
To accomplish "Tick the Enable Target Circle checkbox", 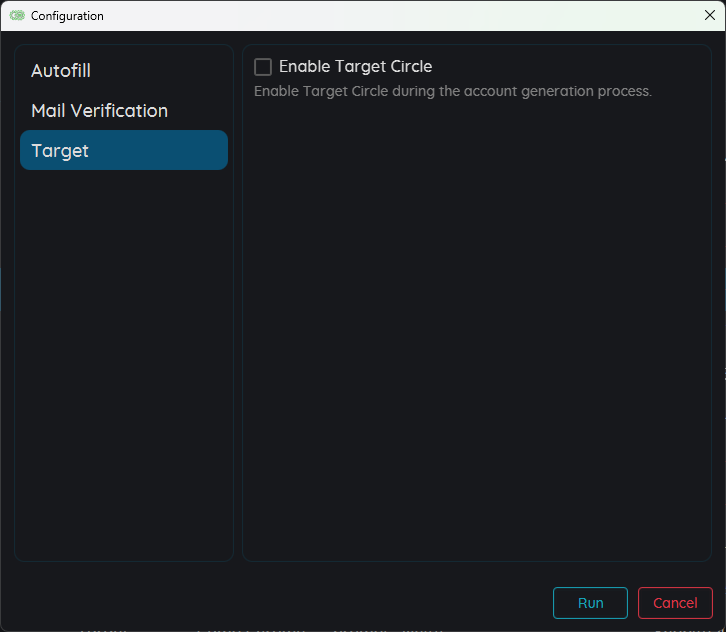I will point(263,67).
